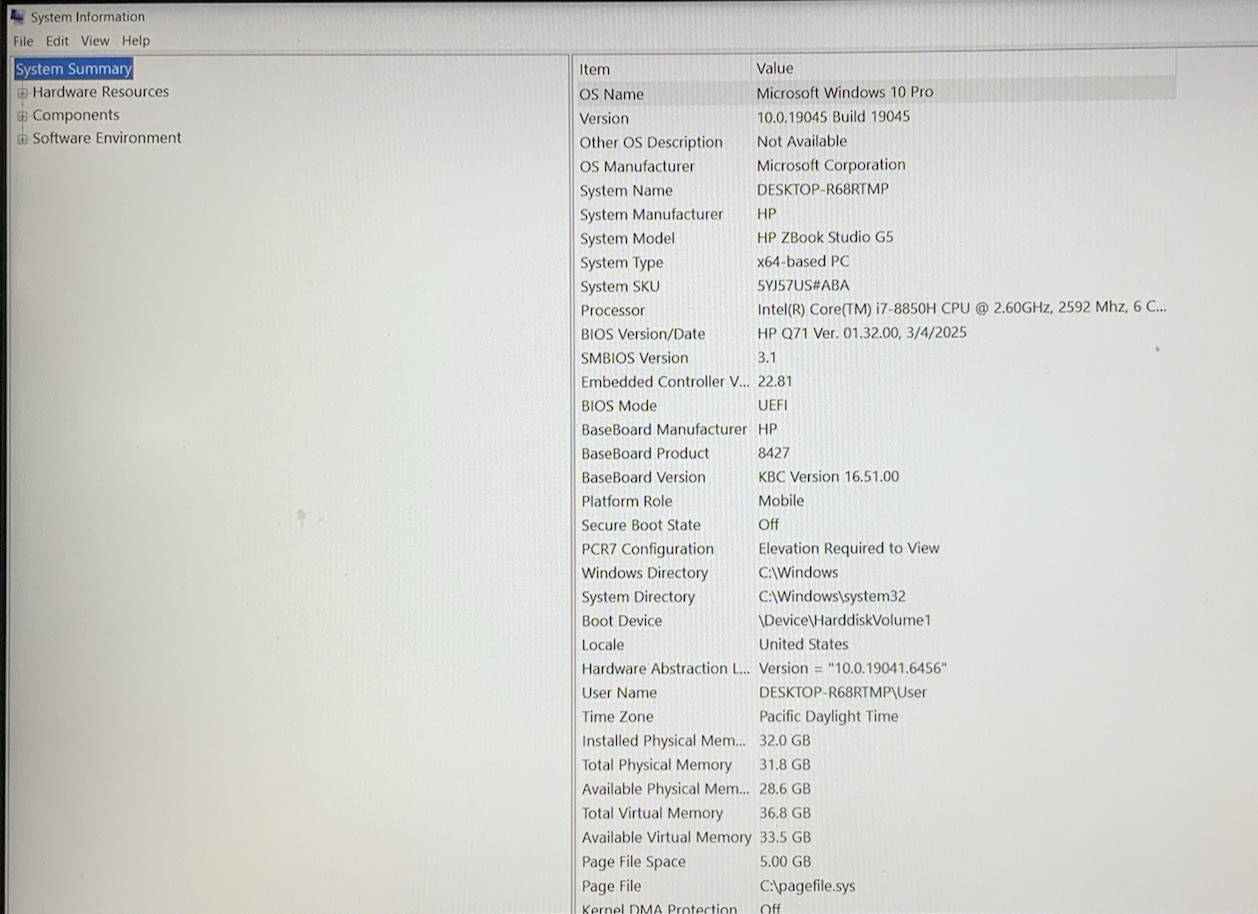Select the BIOS Version/Date row label
Image resolution: width=1258 pixels, height=914 pixels.
click(x=642, y=334)
